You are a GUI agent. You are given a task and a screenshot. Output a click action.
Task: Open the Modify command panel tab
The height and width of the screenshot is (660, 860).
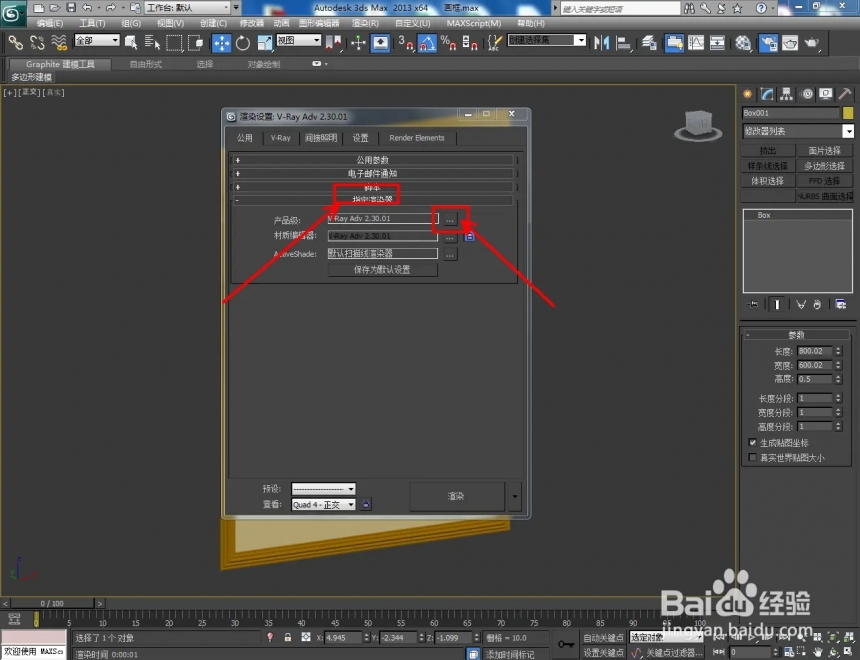point(767,94)
